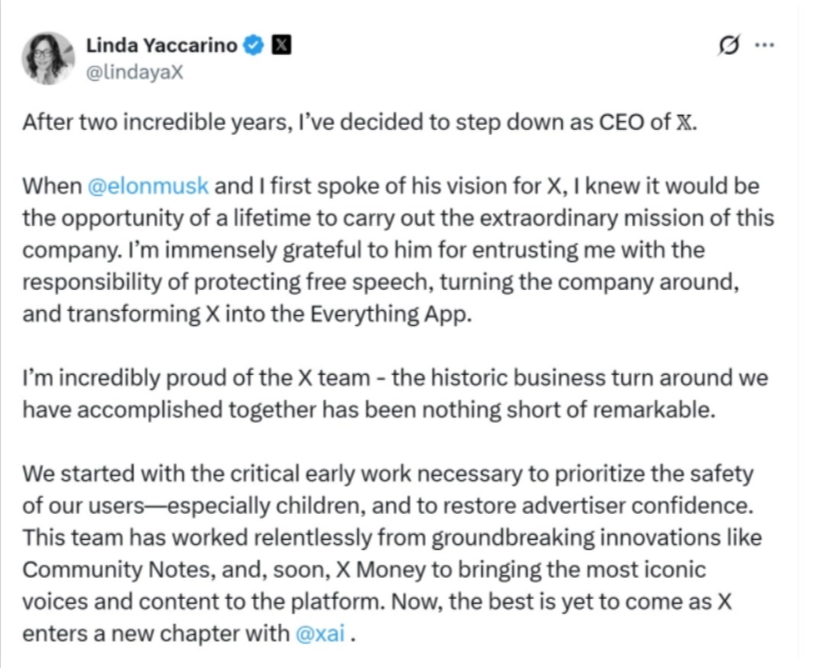Click the blue verified checkmark badge

tap(254, 45)
